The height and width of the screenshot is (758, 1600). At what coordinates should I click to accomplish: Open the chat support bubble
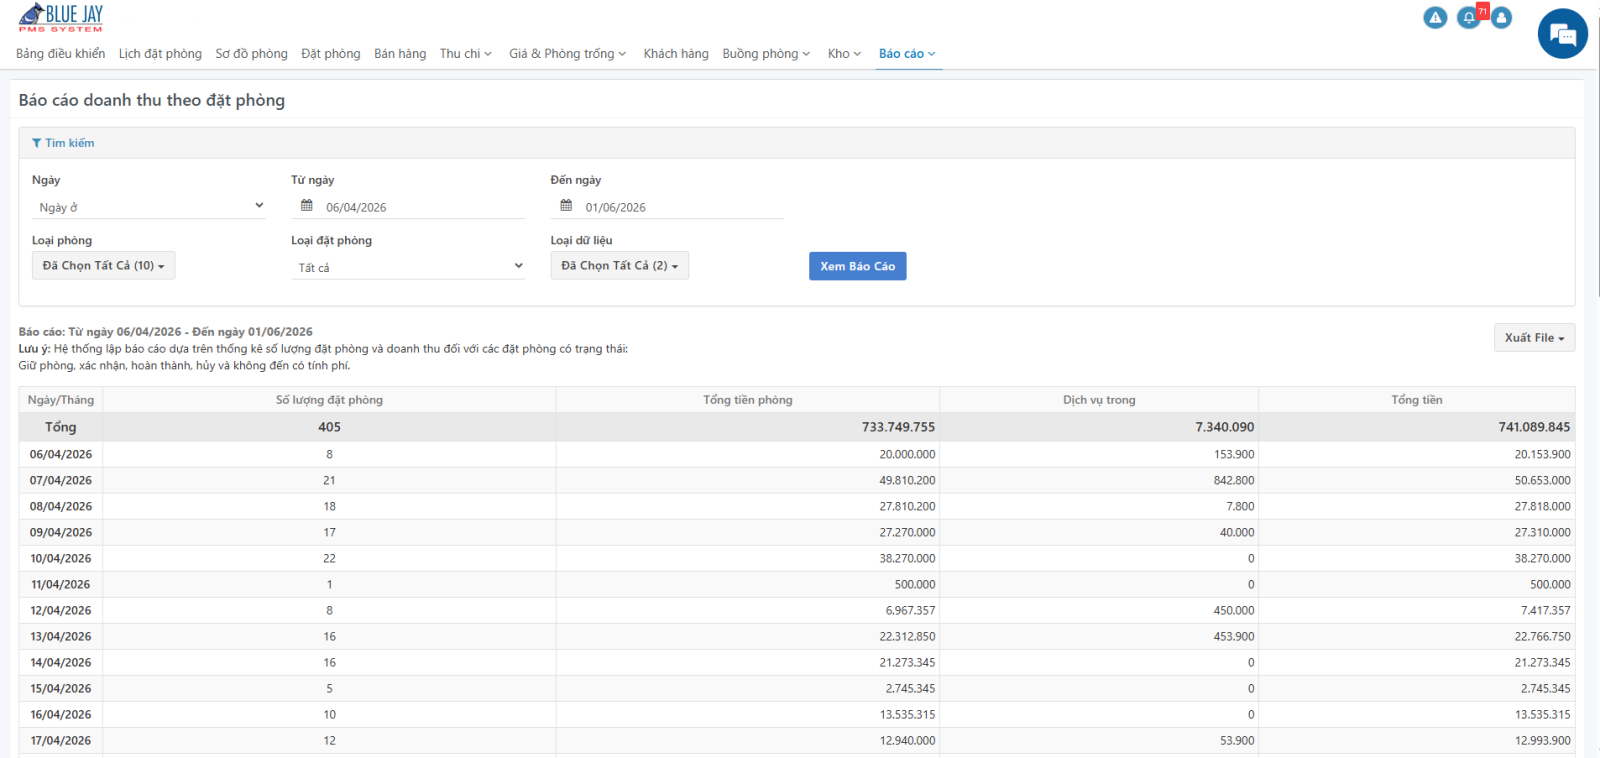1562,34
